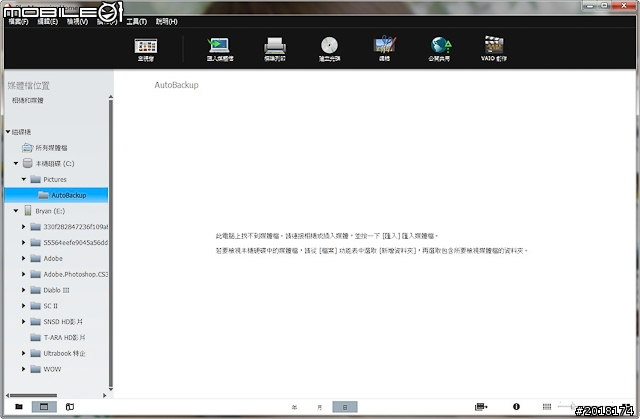
Task: Open the edit picture-frame toolbar icon
Action: pos(384,45)
